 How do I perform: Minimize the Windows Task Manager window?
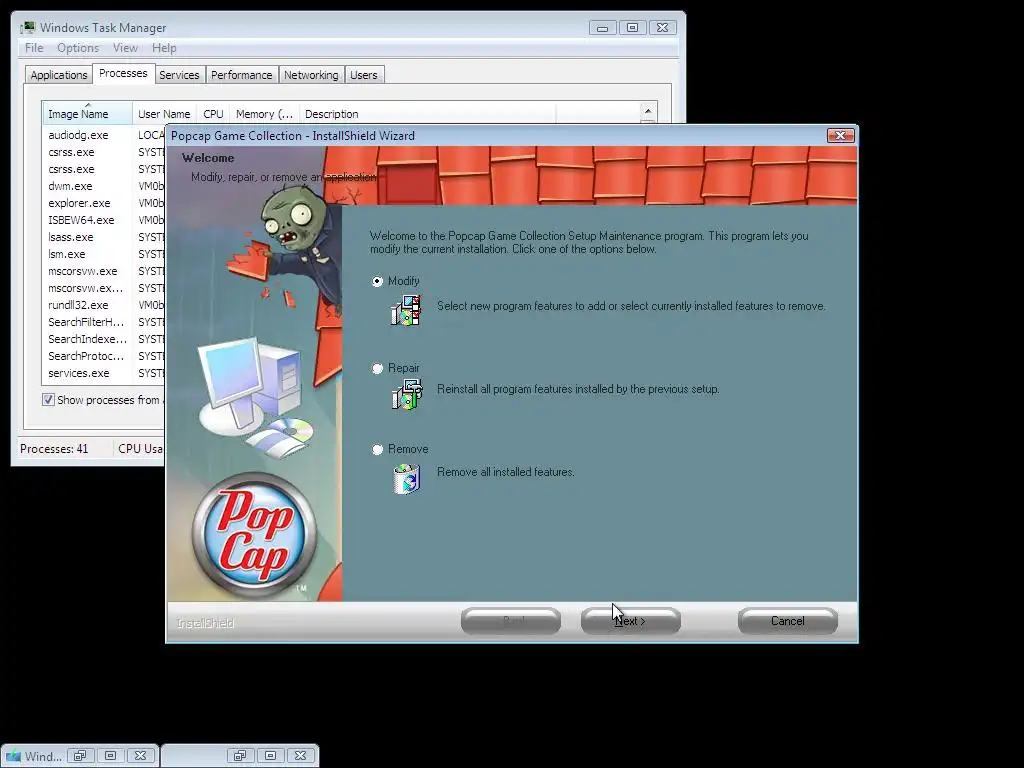point(602,27)
